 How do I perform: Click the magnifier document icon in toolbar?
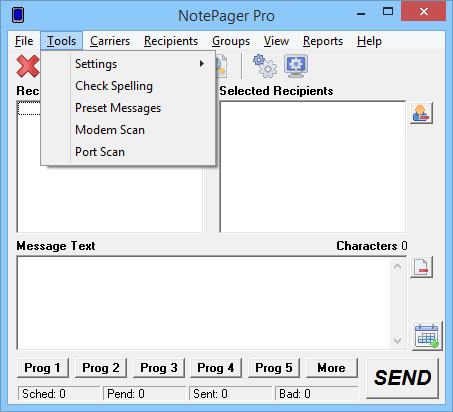[222, 66]
